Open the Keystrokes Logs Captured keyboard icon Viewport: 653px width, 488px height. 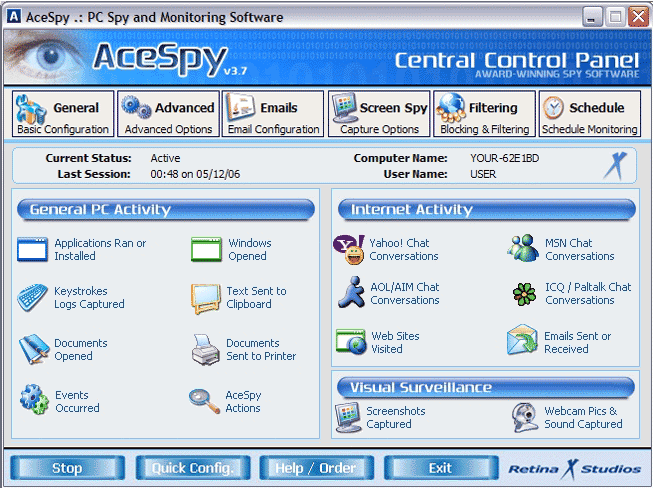coord(33,297)
